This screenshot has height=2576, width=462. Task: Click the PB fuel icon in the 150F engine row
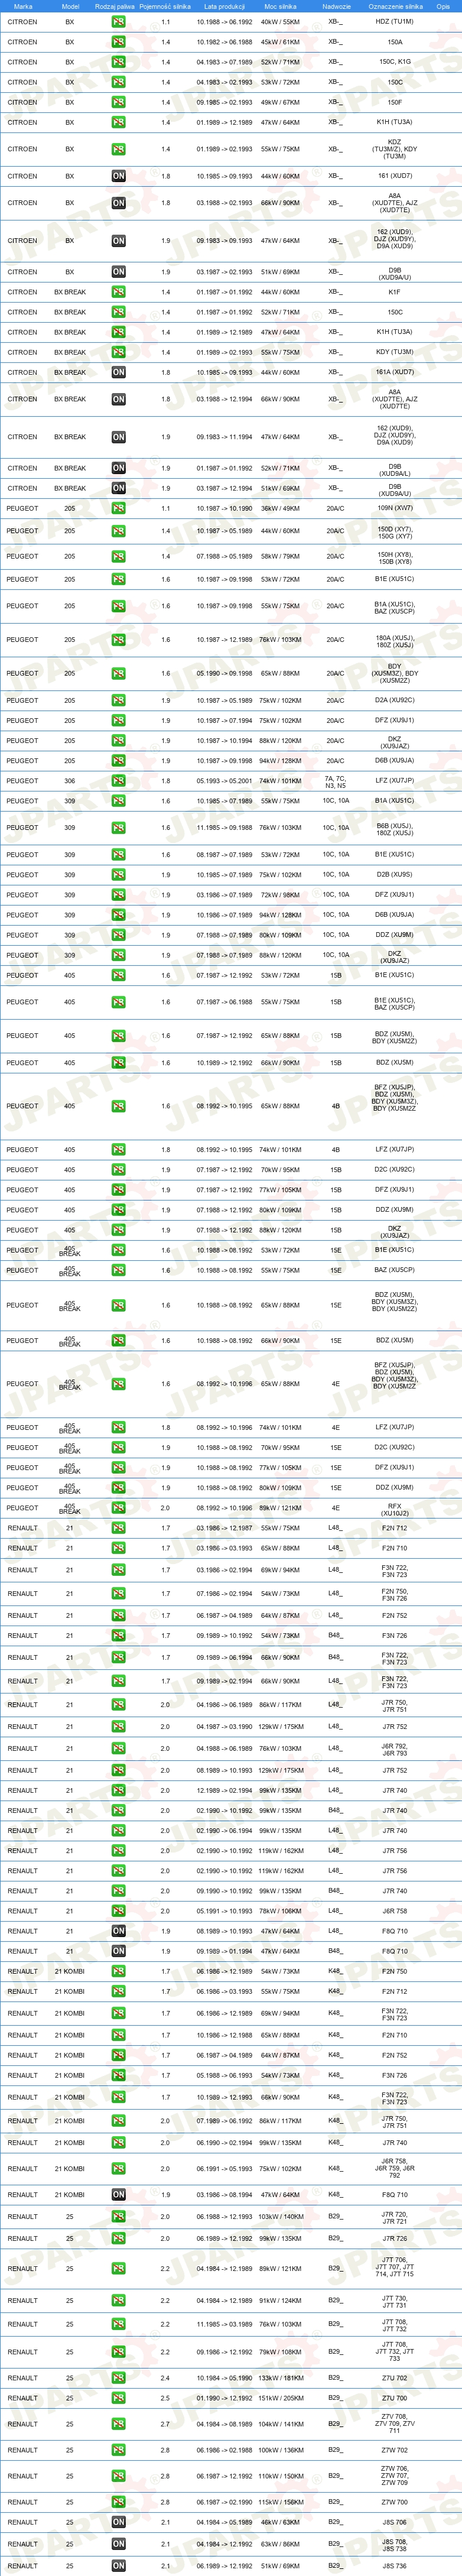tap(118, 102)
